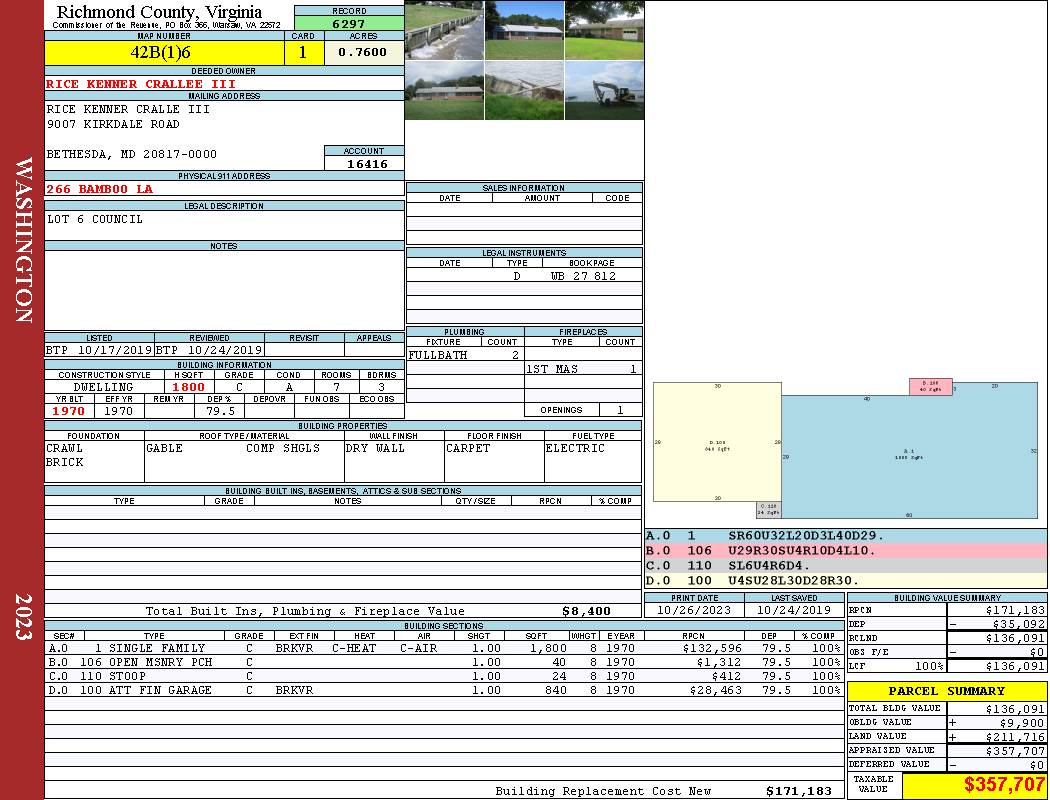This screenshot has height=800, width=1050.
Task: Click the red taxable value $357,707
Action: (974, 785)
